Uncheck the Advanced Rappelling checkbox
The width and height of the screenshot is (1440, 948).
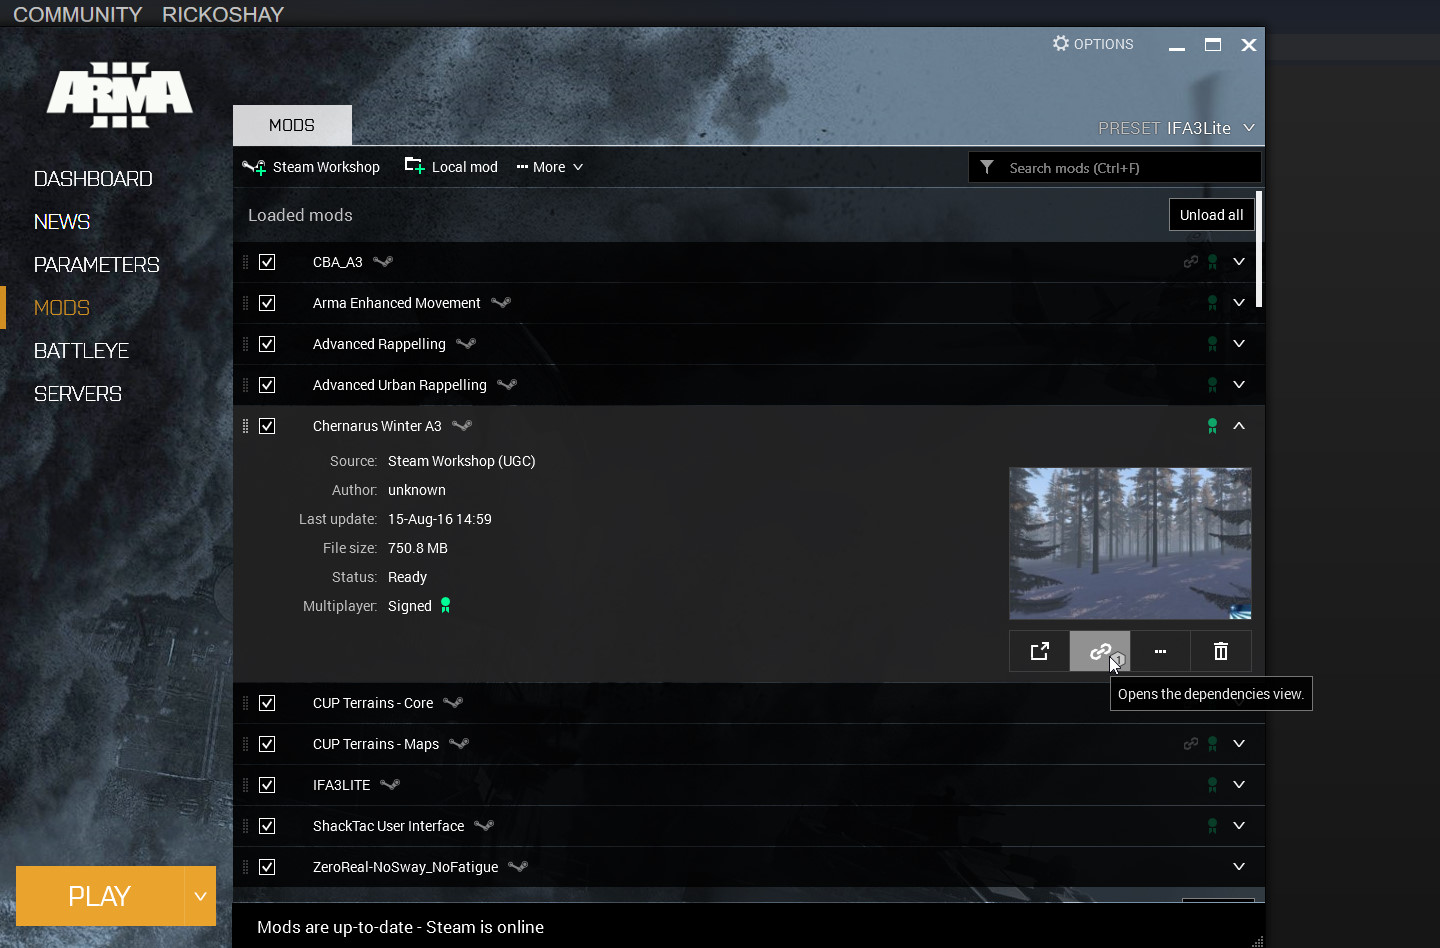click(x=267, y=344)
